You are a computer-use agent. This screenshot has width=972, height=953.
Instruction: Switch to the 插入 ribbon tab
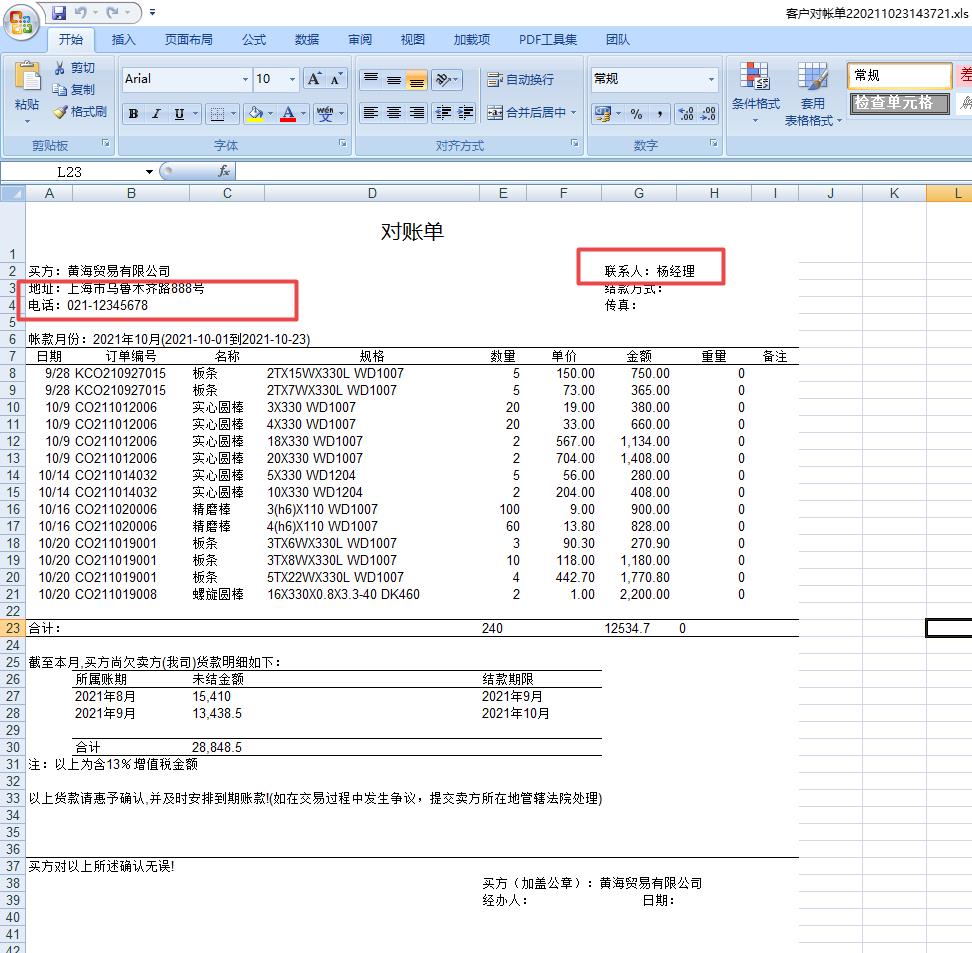click(124, 40)
